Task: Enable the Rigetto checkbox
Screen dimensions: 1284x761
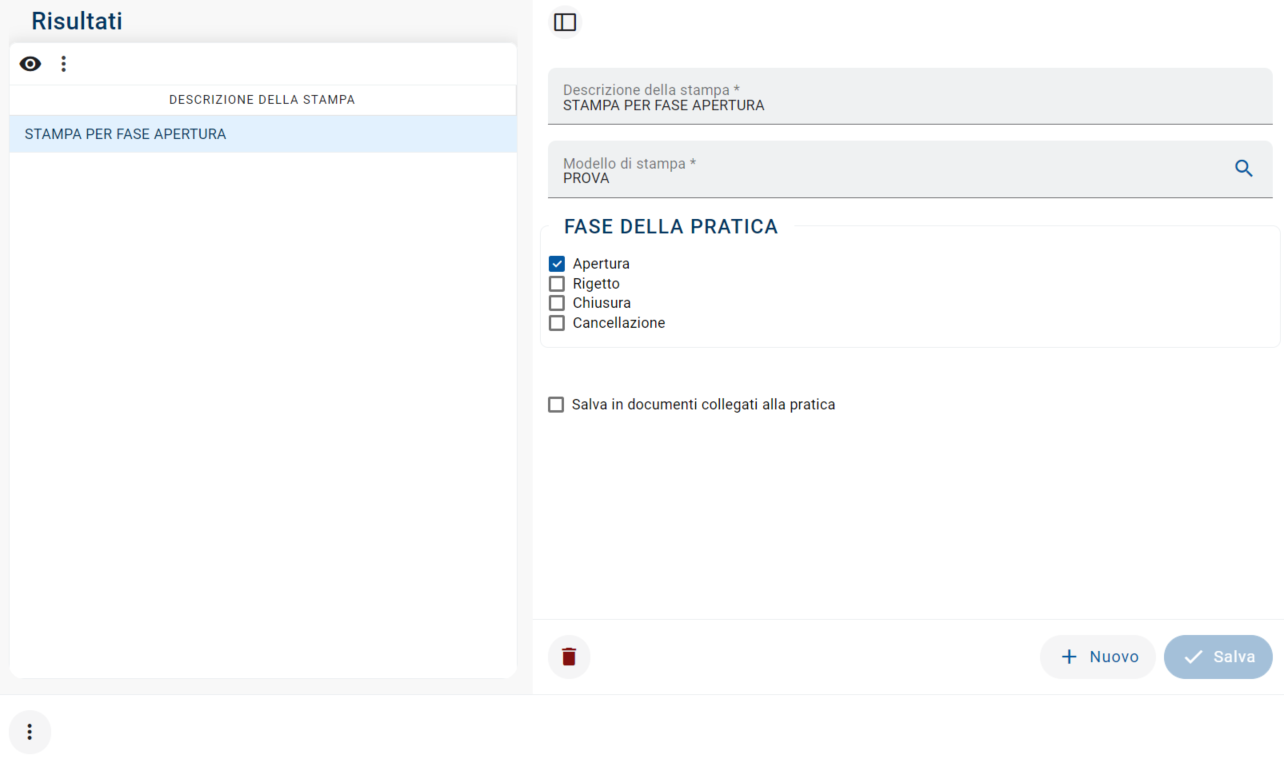Action: [x=557, y=284]
